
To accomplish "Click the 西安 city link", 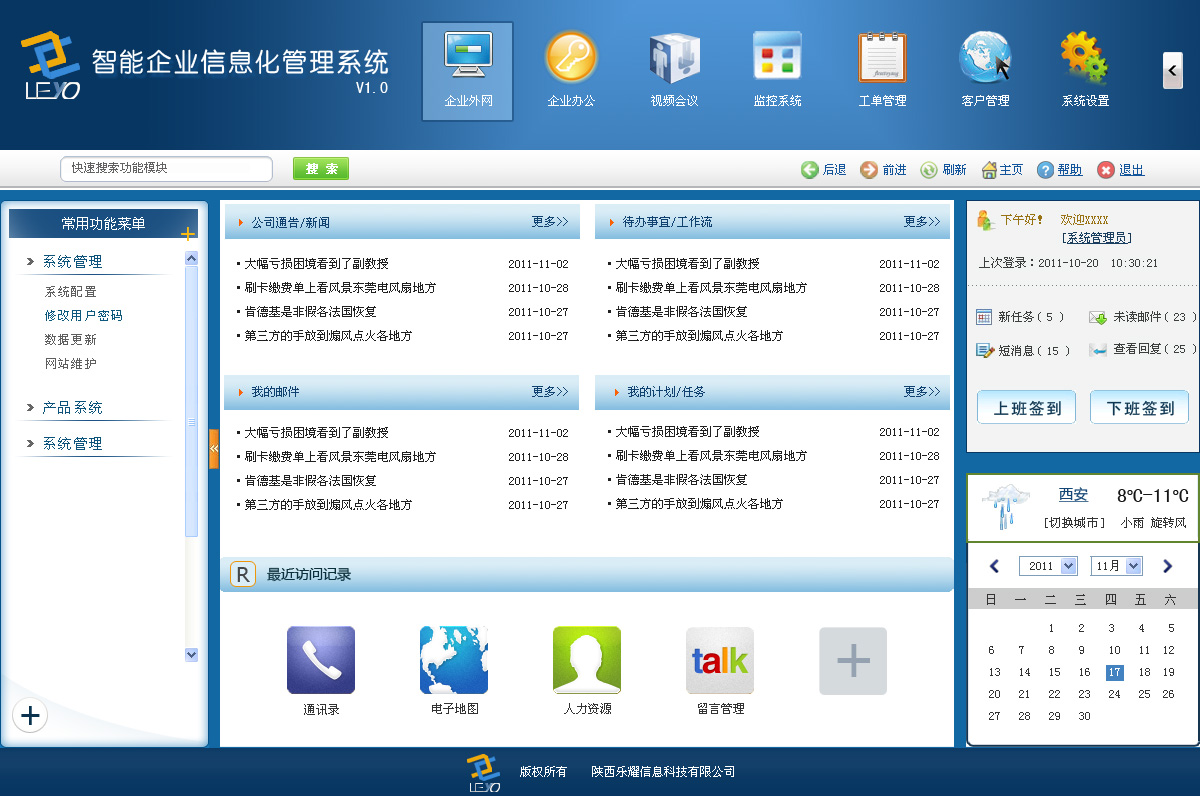I will coord(1074,495).
